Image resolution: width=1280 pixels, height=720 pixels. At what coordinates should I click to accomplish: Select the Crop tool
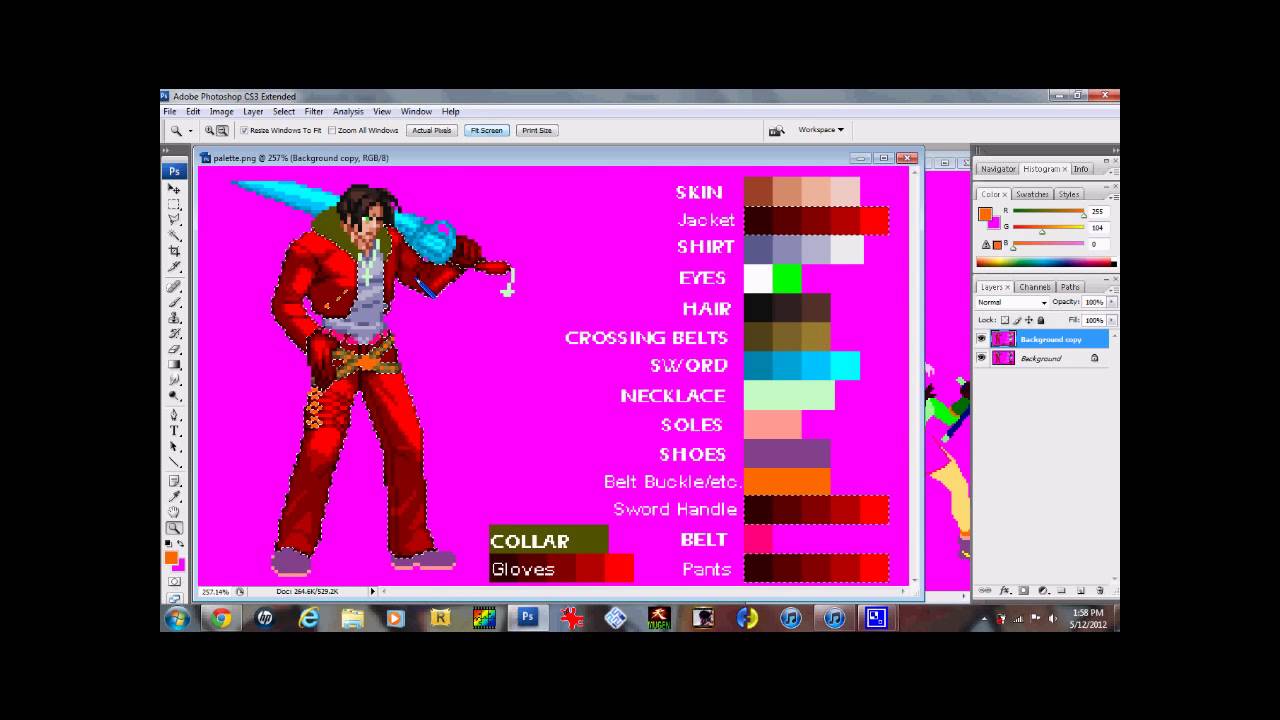click(x=174, y=251)
